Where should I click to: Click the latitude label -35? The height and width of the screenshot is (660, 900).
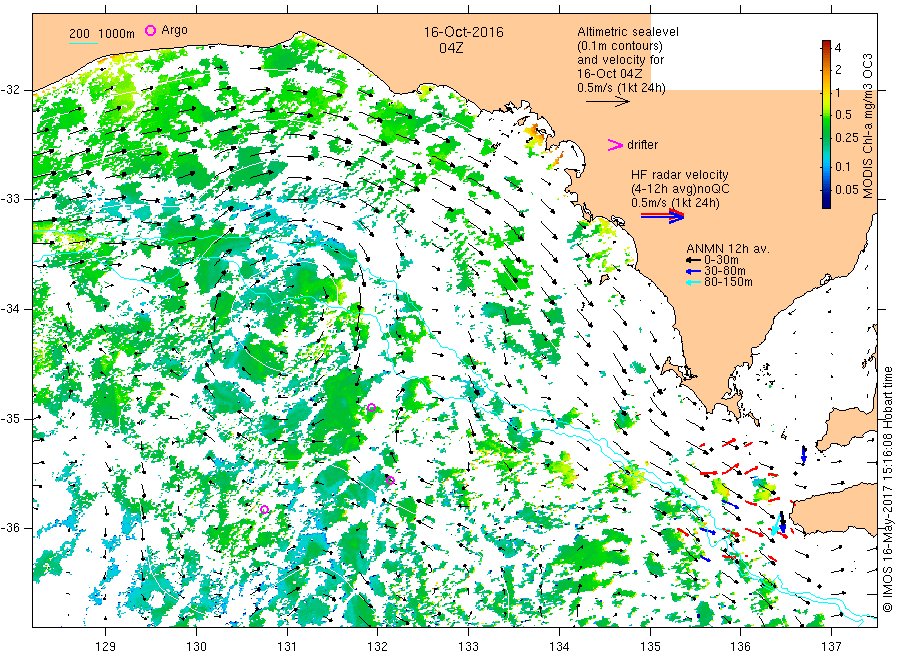pos(10,418)
